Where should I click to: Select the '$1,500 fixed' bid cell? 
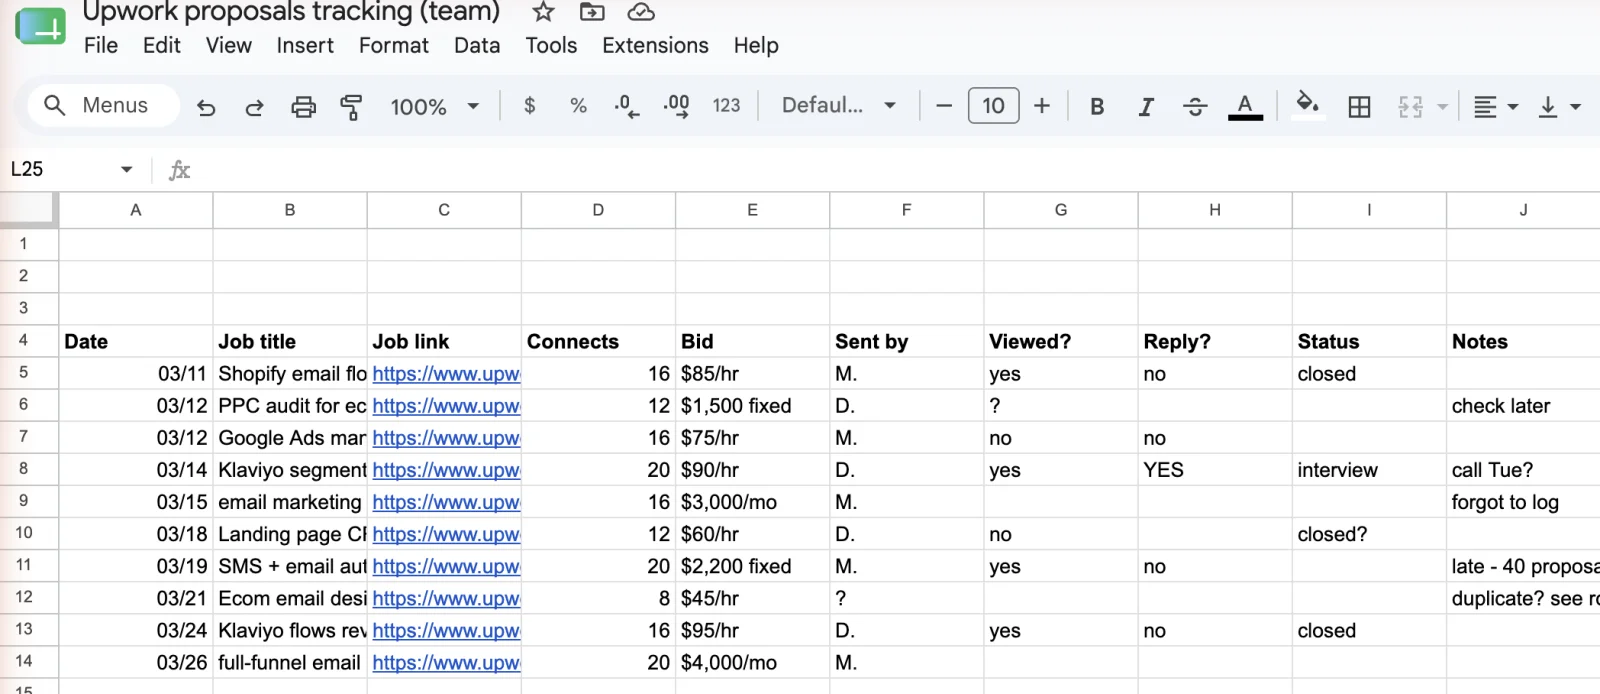[x=752, y=405]
